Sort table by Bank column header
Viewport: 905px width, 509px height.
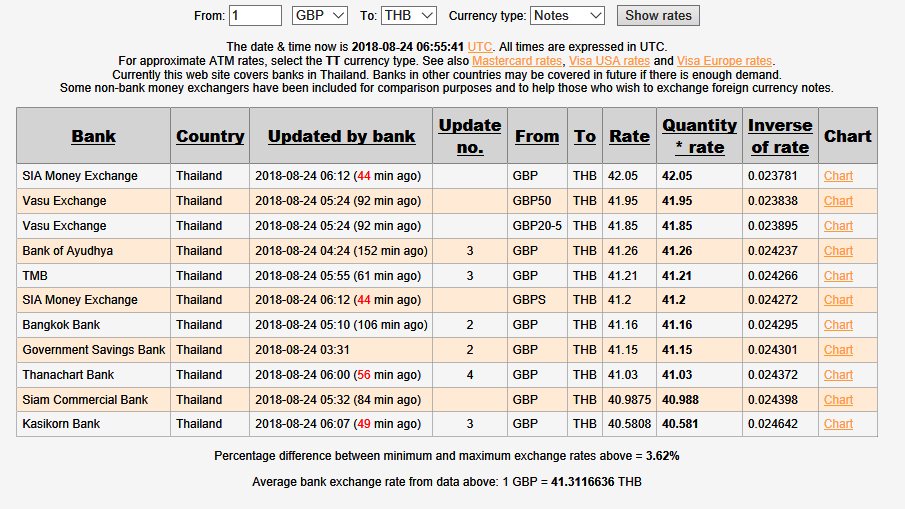[x=94, y=136]
